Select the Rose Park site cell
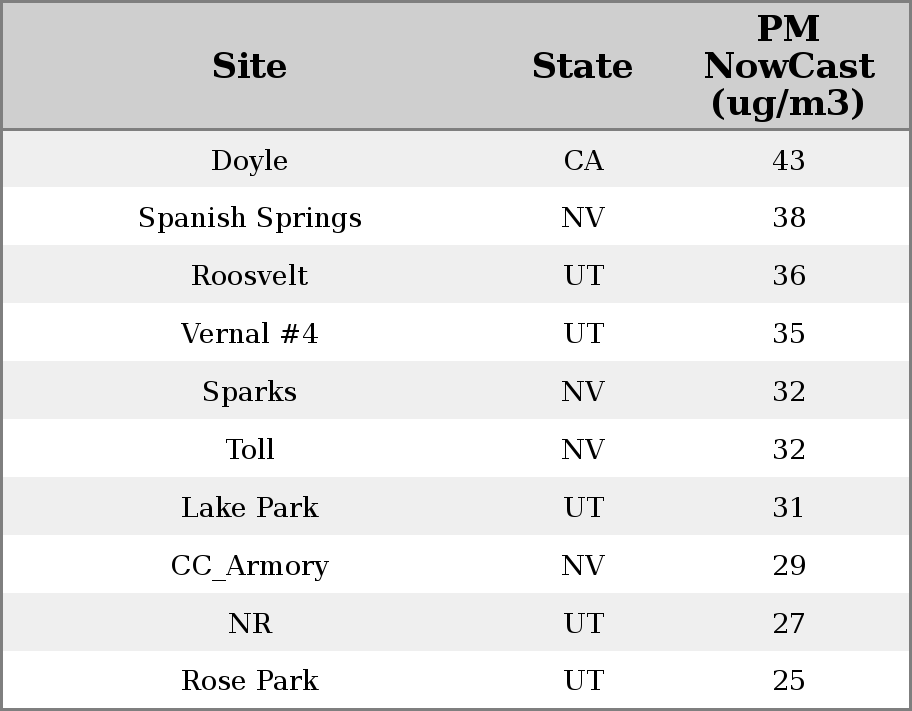The image size is (912, 711). point(250,681)
